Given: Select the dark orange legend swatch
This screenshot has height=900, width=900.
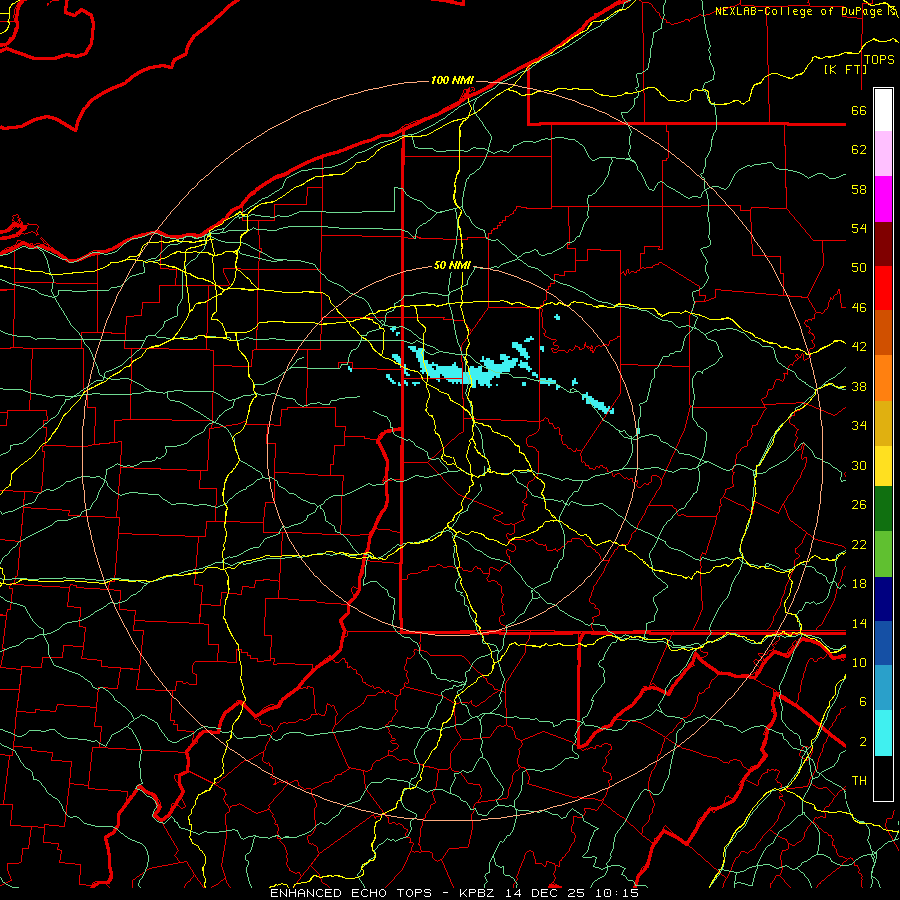Looking at the screenshot, I should (883, 332).
